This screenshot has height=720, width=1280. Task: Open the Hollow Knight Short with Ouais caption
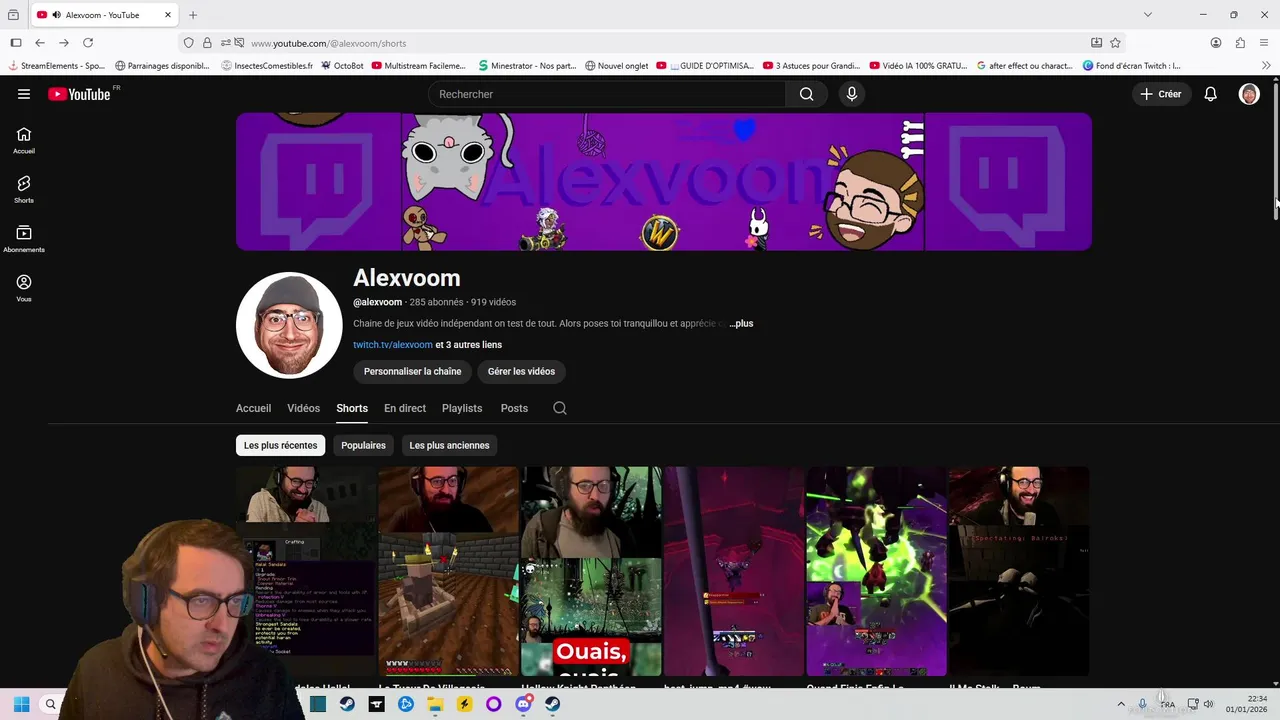click(x=591, y=571)
